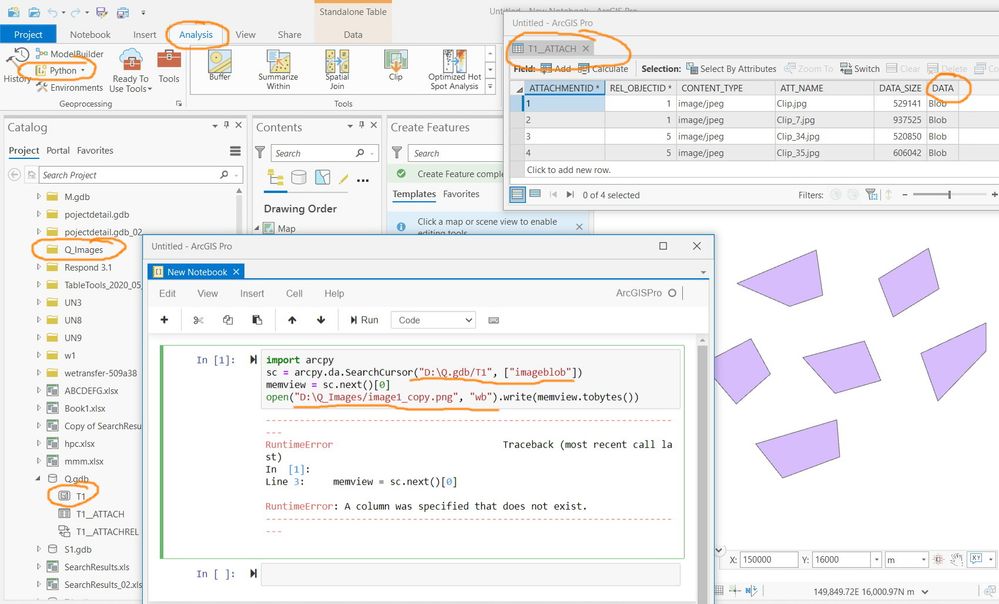Open the notebook Cell menu
999x604 pixels.
(294, 293)
